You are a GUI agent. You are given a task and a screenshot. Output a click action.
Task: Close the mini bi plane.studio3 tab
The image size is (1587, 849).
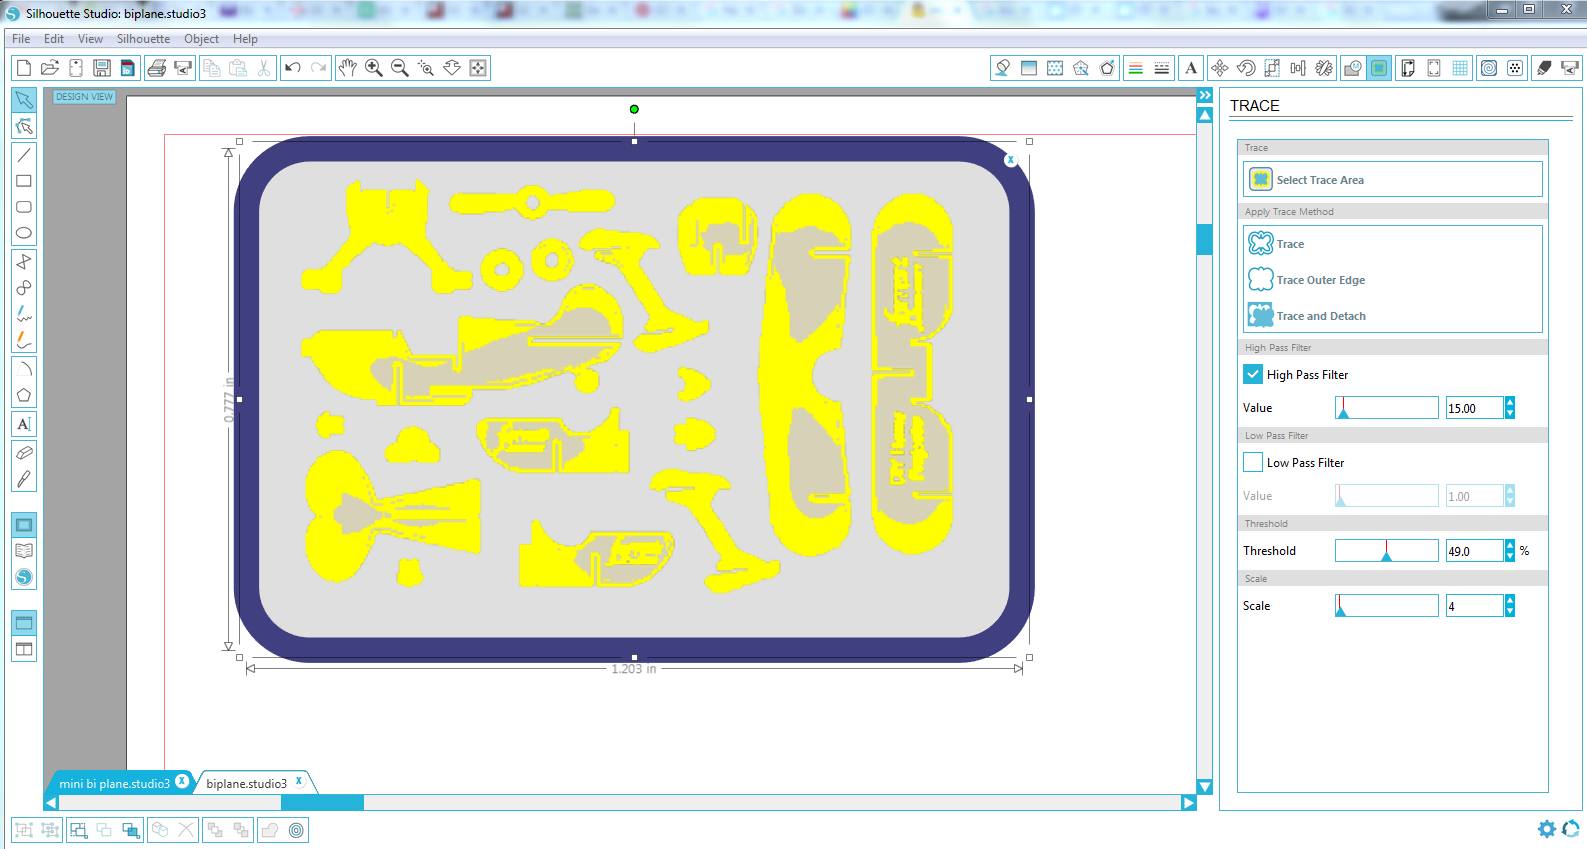pyautogui.click(x=182, y=781)
